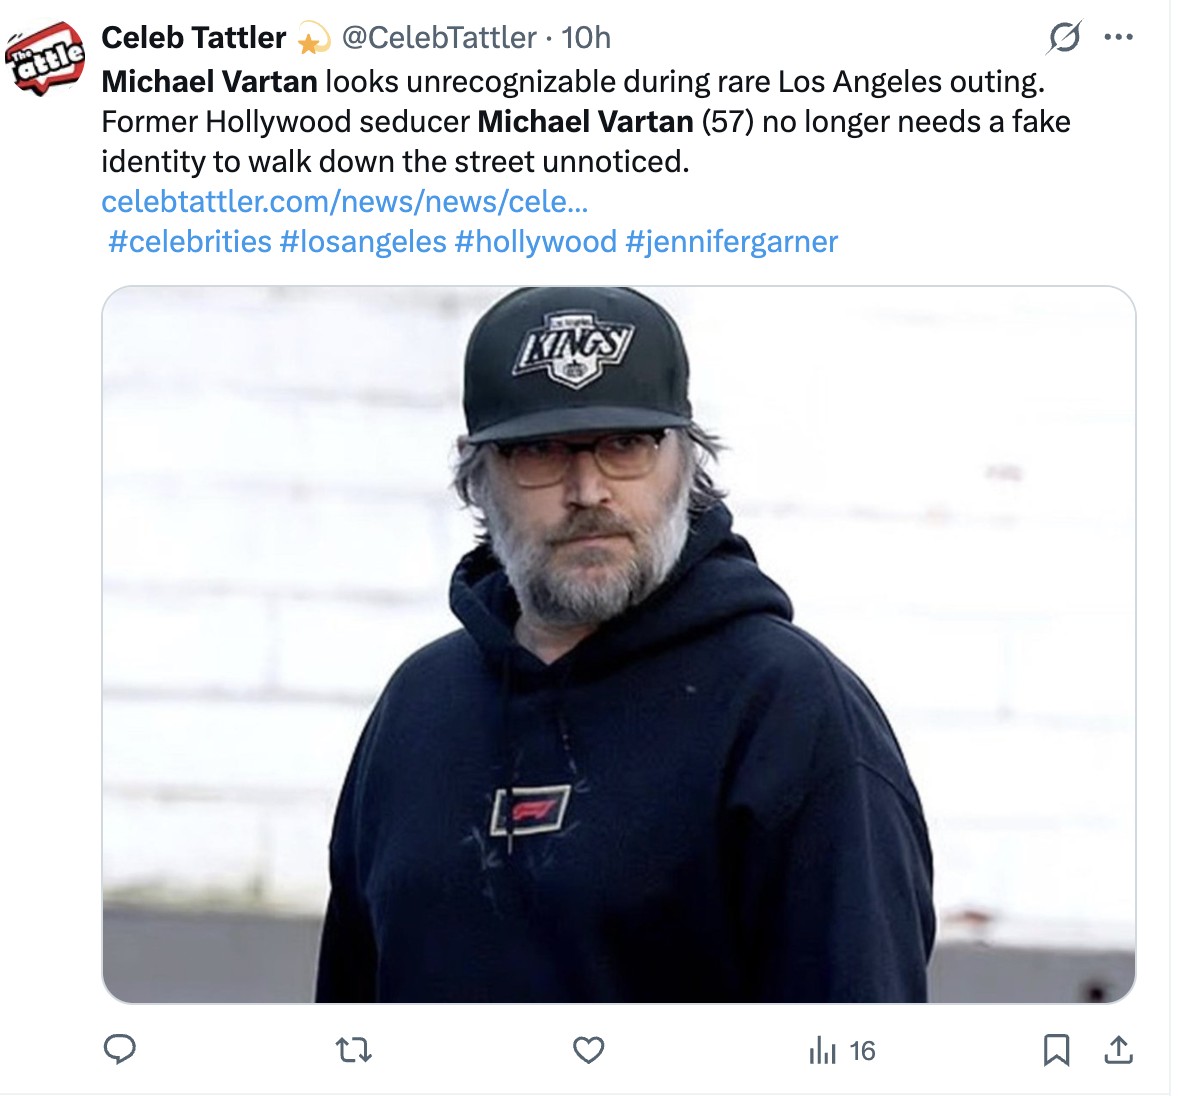
Task: Open the photo of man in Kings cap
Action: click(618, 644)
